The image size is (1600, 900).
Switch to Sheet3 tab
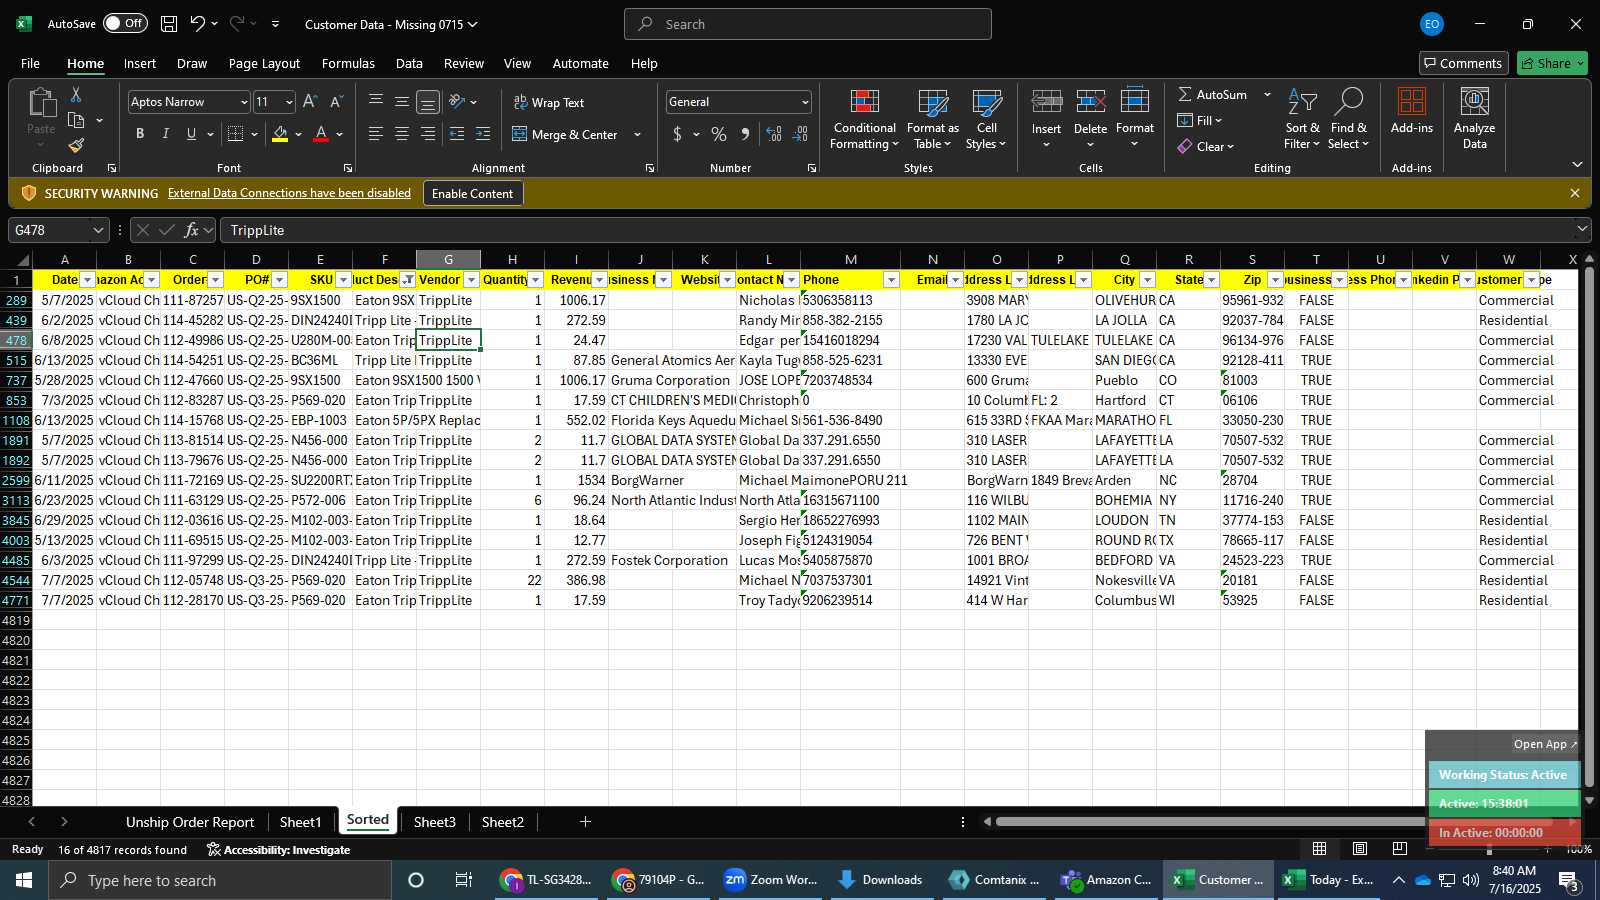(435, 822)
